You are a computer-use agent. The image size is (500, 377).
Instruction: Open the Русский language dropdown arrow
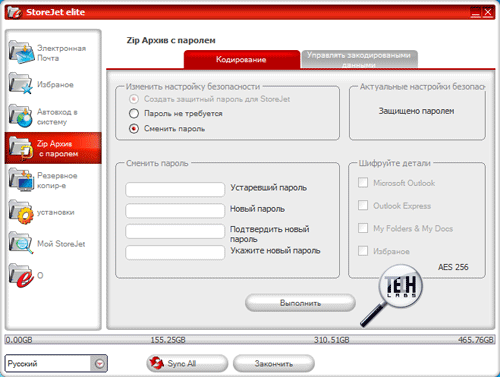click(99, 364)
